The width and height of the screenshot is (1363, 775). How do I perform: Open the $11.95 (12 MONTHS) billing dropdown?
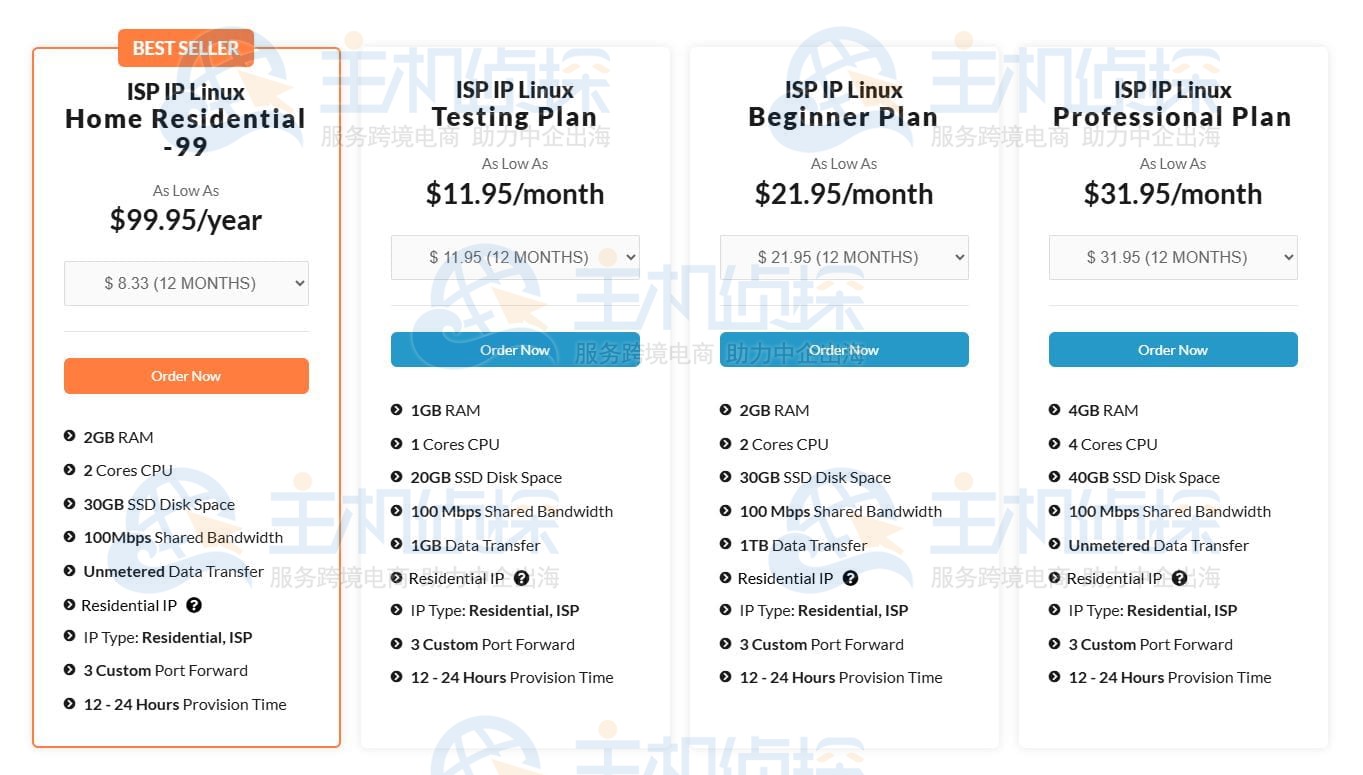click(x=515, y=257)
